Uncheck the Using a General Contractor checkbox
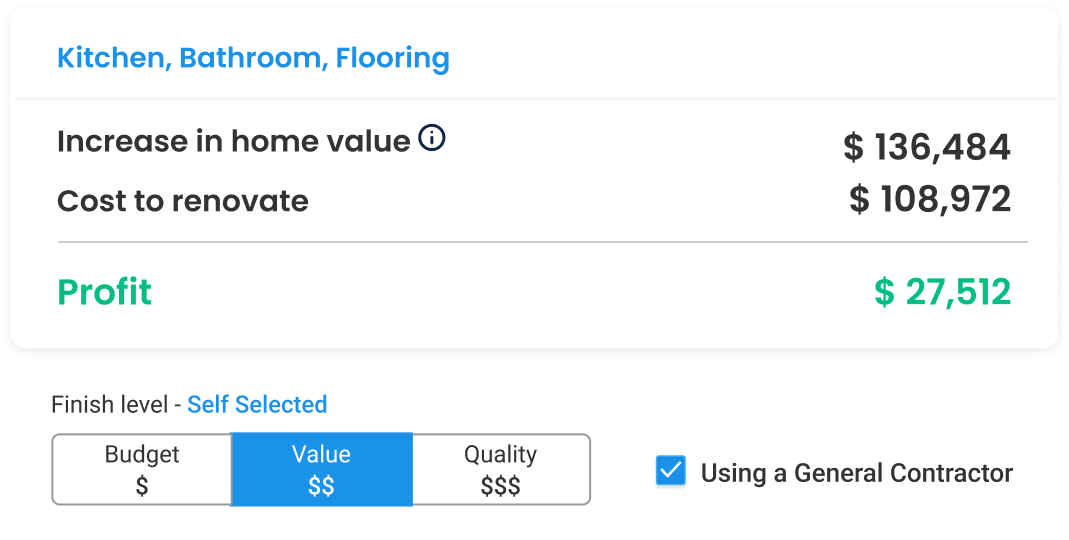 671,471
